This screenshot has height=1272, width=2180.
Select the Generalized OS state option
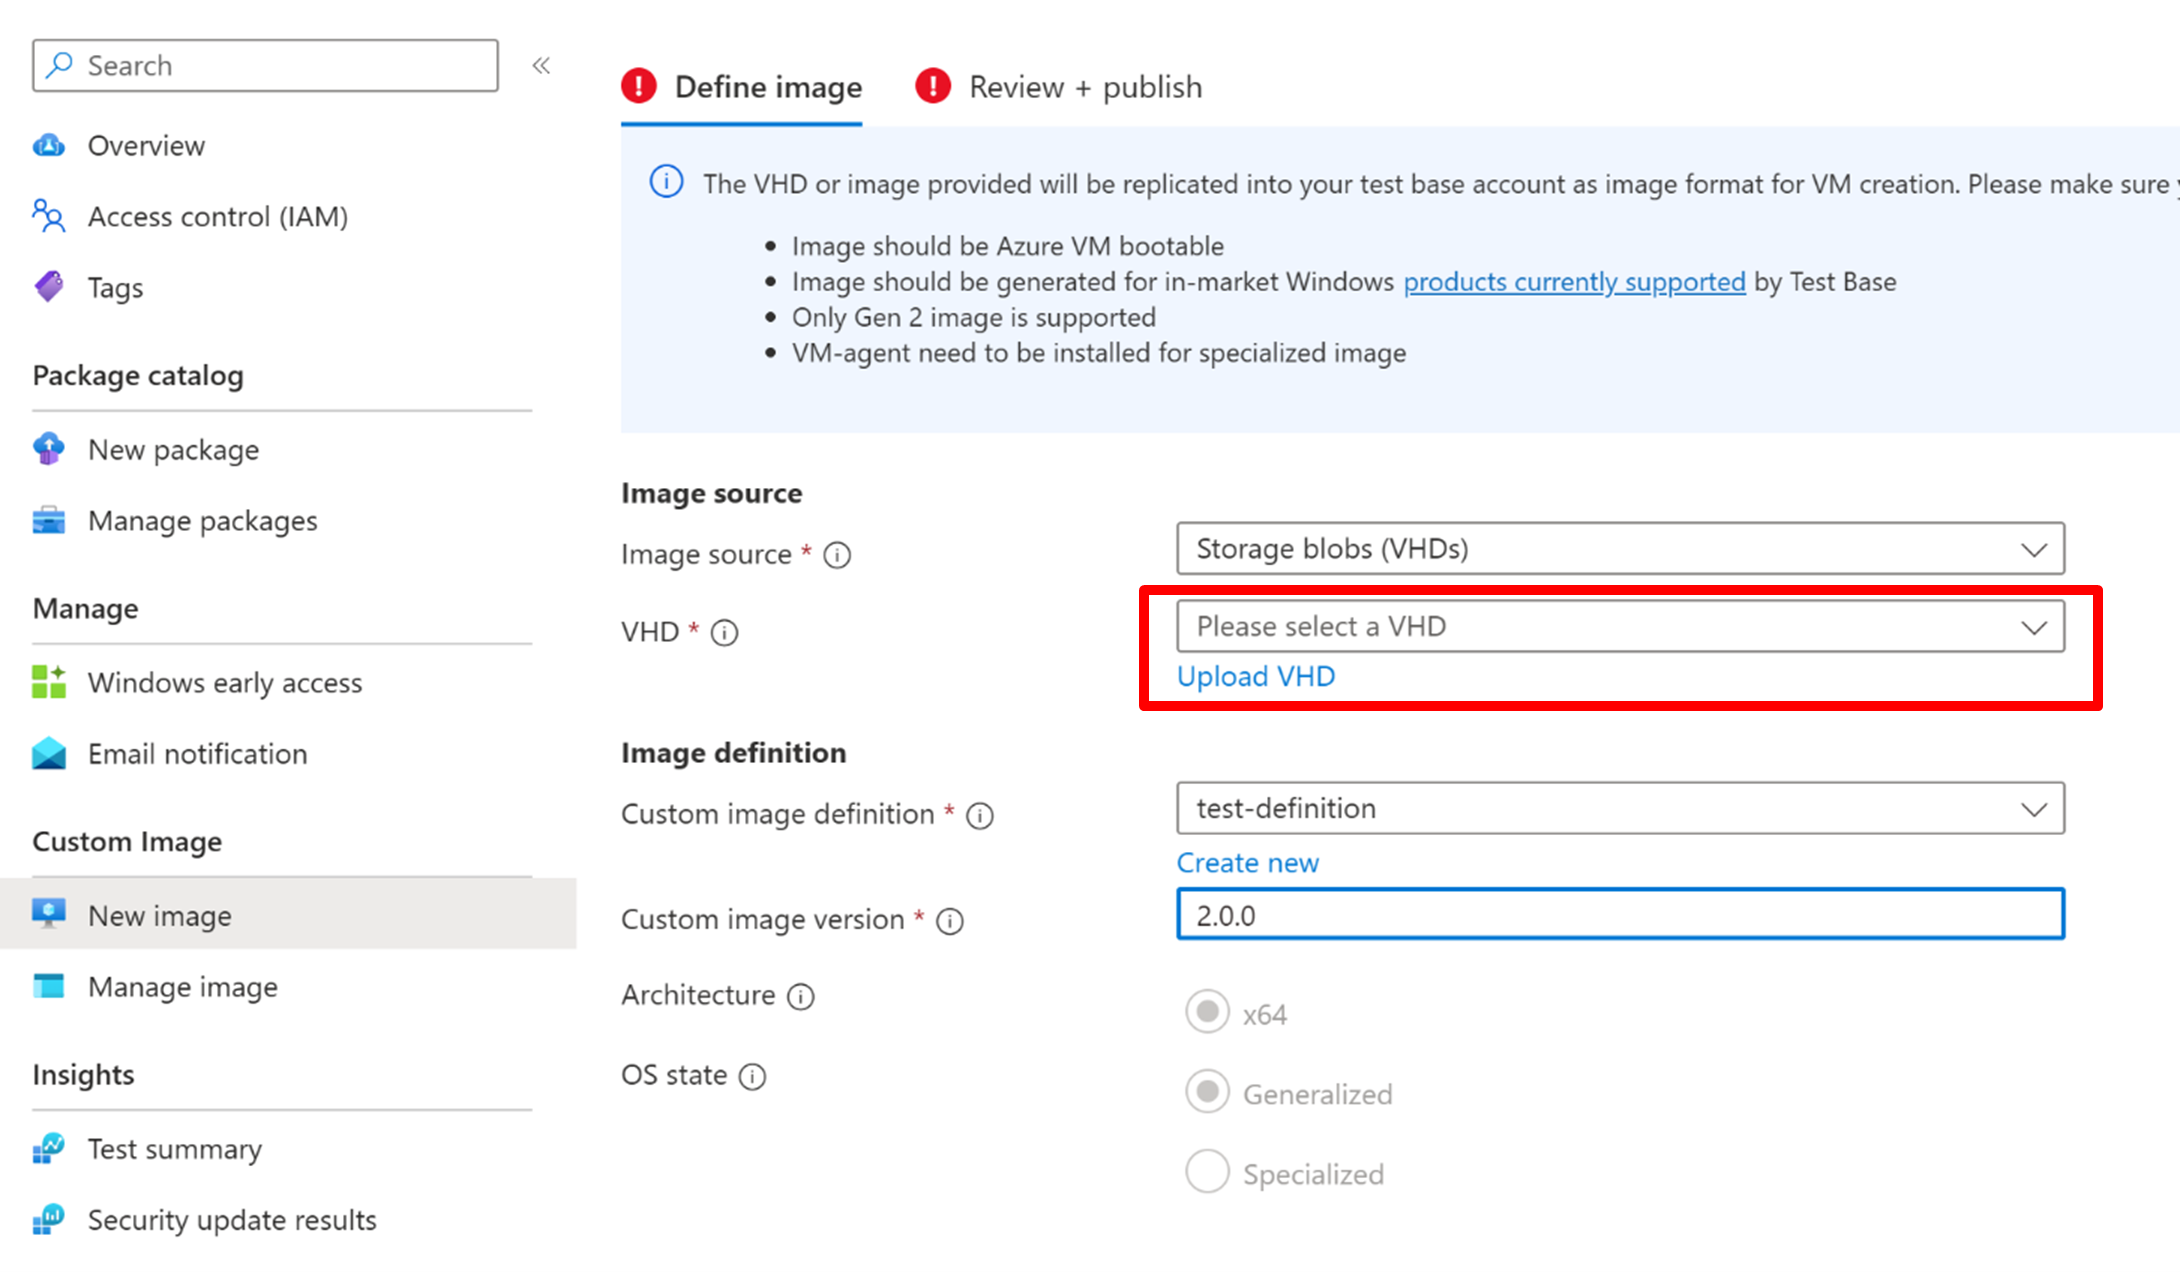pyautogui.click(x=1207, y=1092)
